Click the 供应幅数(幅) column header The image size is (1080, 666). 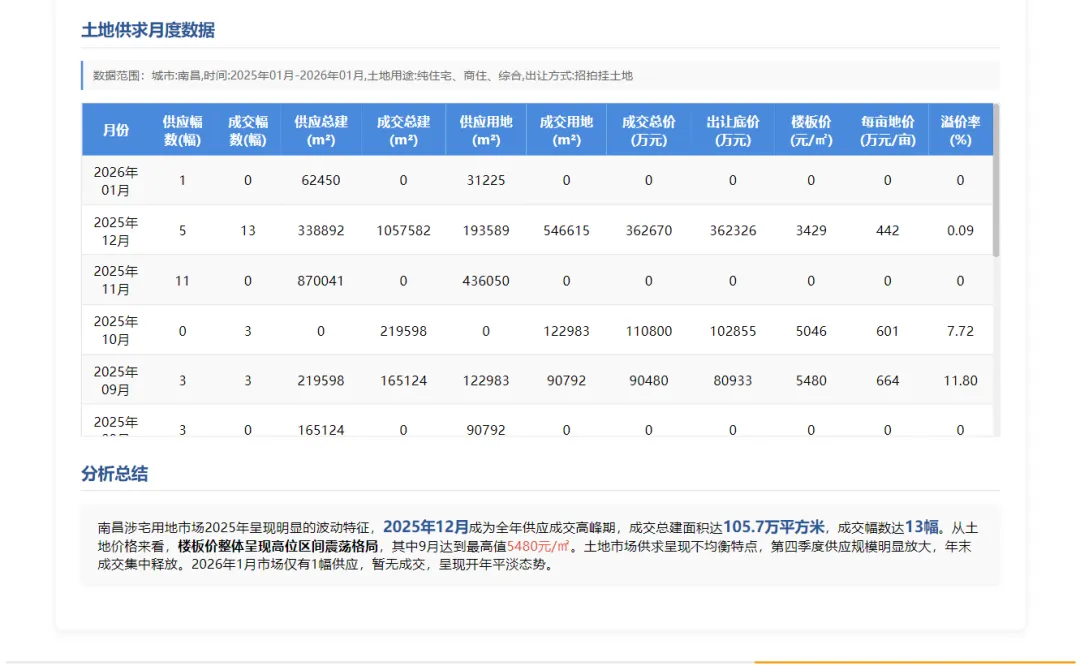pyautogui.click(x=182, y=129)
